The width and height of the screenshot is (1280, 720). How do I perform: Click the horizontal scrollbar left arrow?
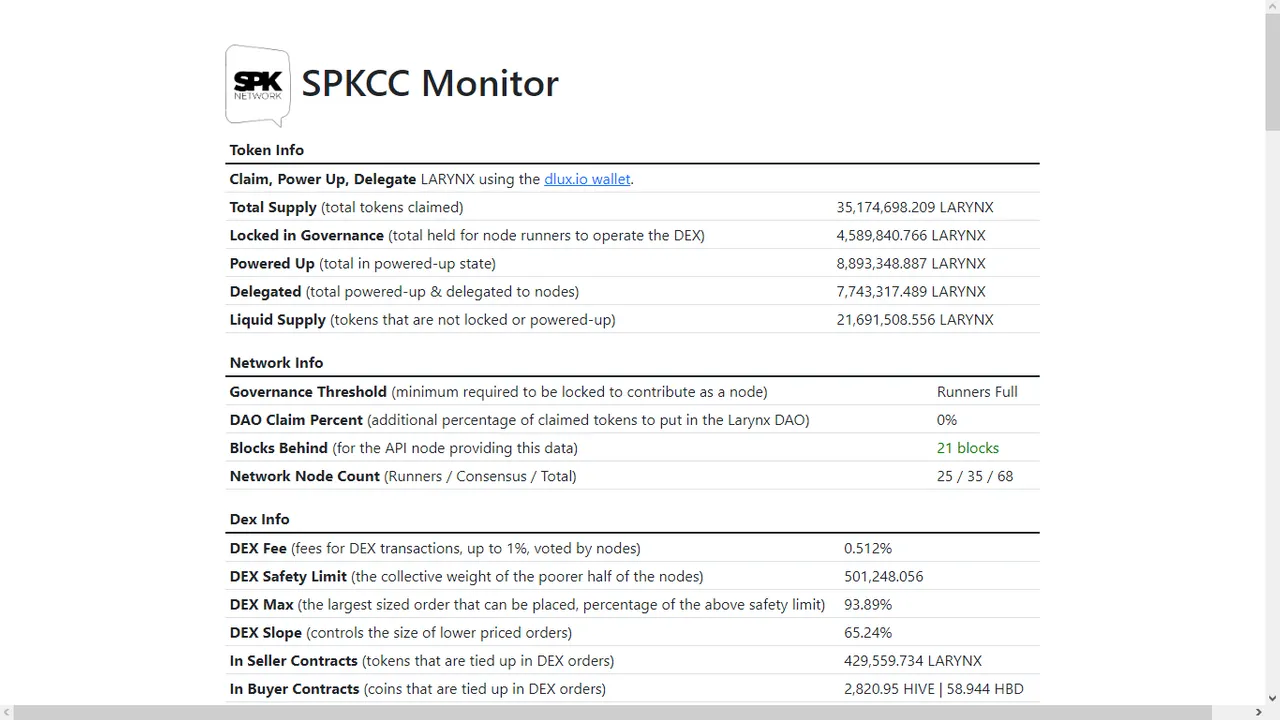7,712
